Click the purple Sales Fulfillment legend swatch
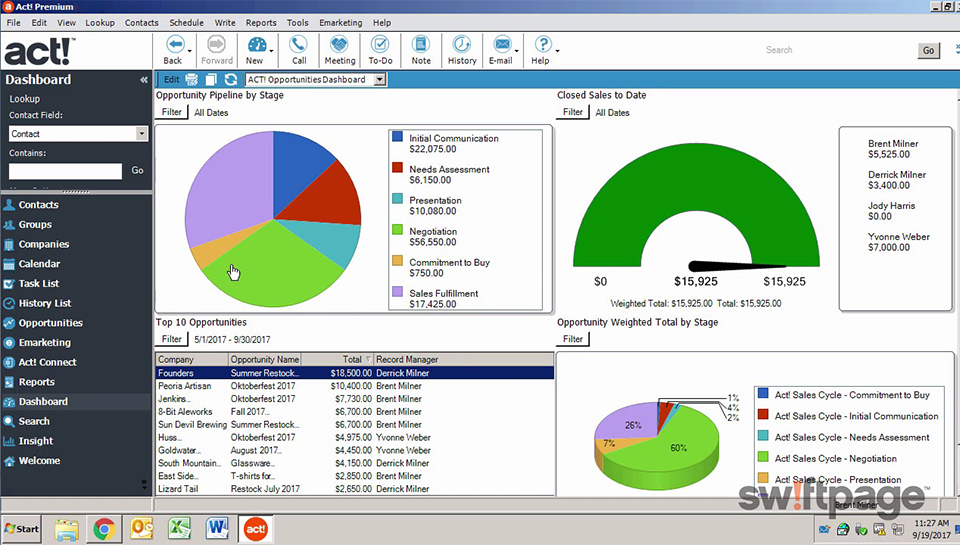960x545 pixels. tap(397, 291)
